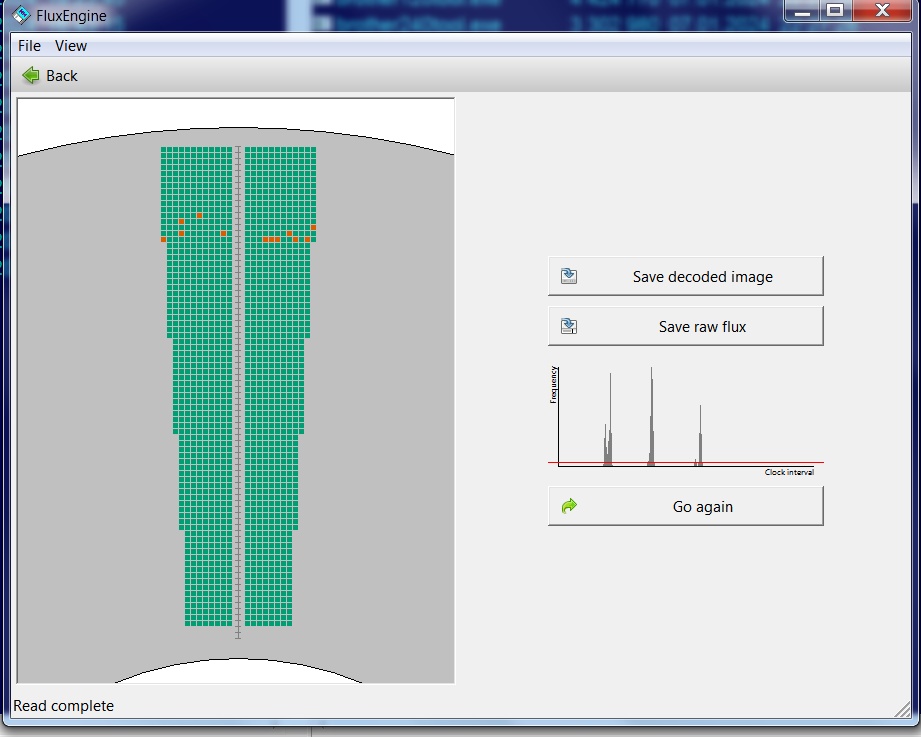Click the red threshold line in the histogram
This screenshot has width=921, height=737.
760,463
